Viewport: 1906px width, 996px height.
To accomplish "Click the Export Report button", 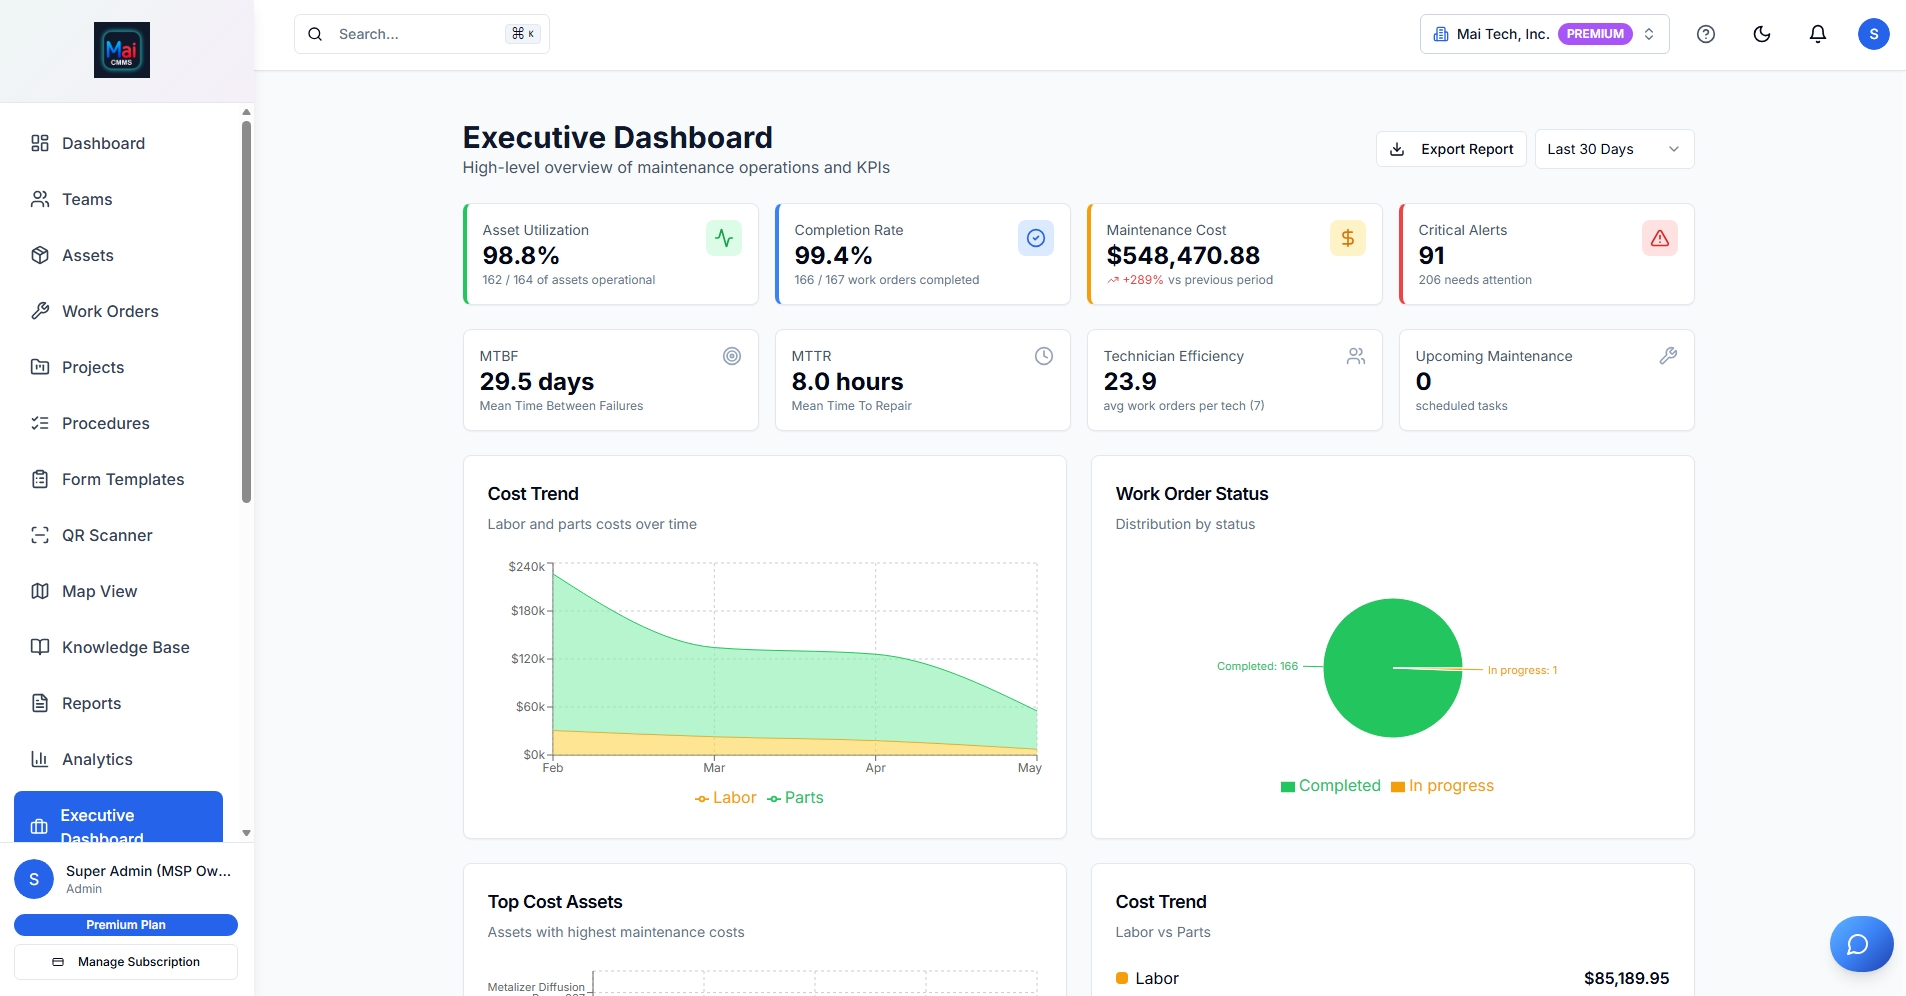I will coord(1452,148).
